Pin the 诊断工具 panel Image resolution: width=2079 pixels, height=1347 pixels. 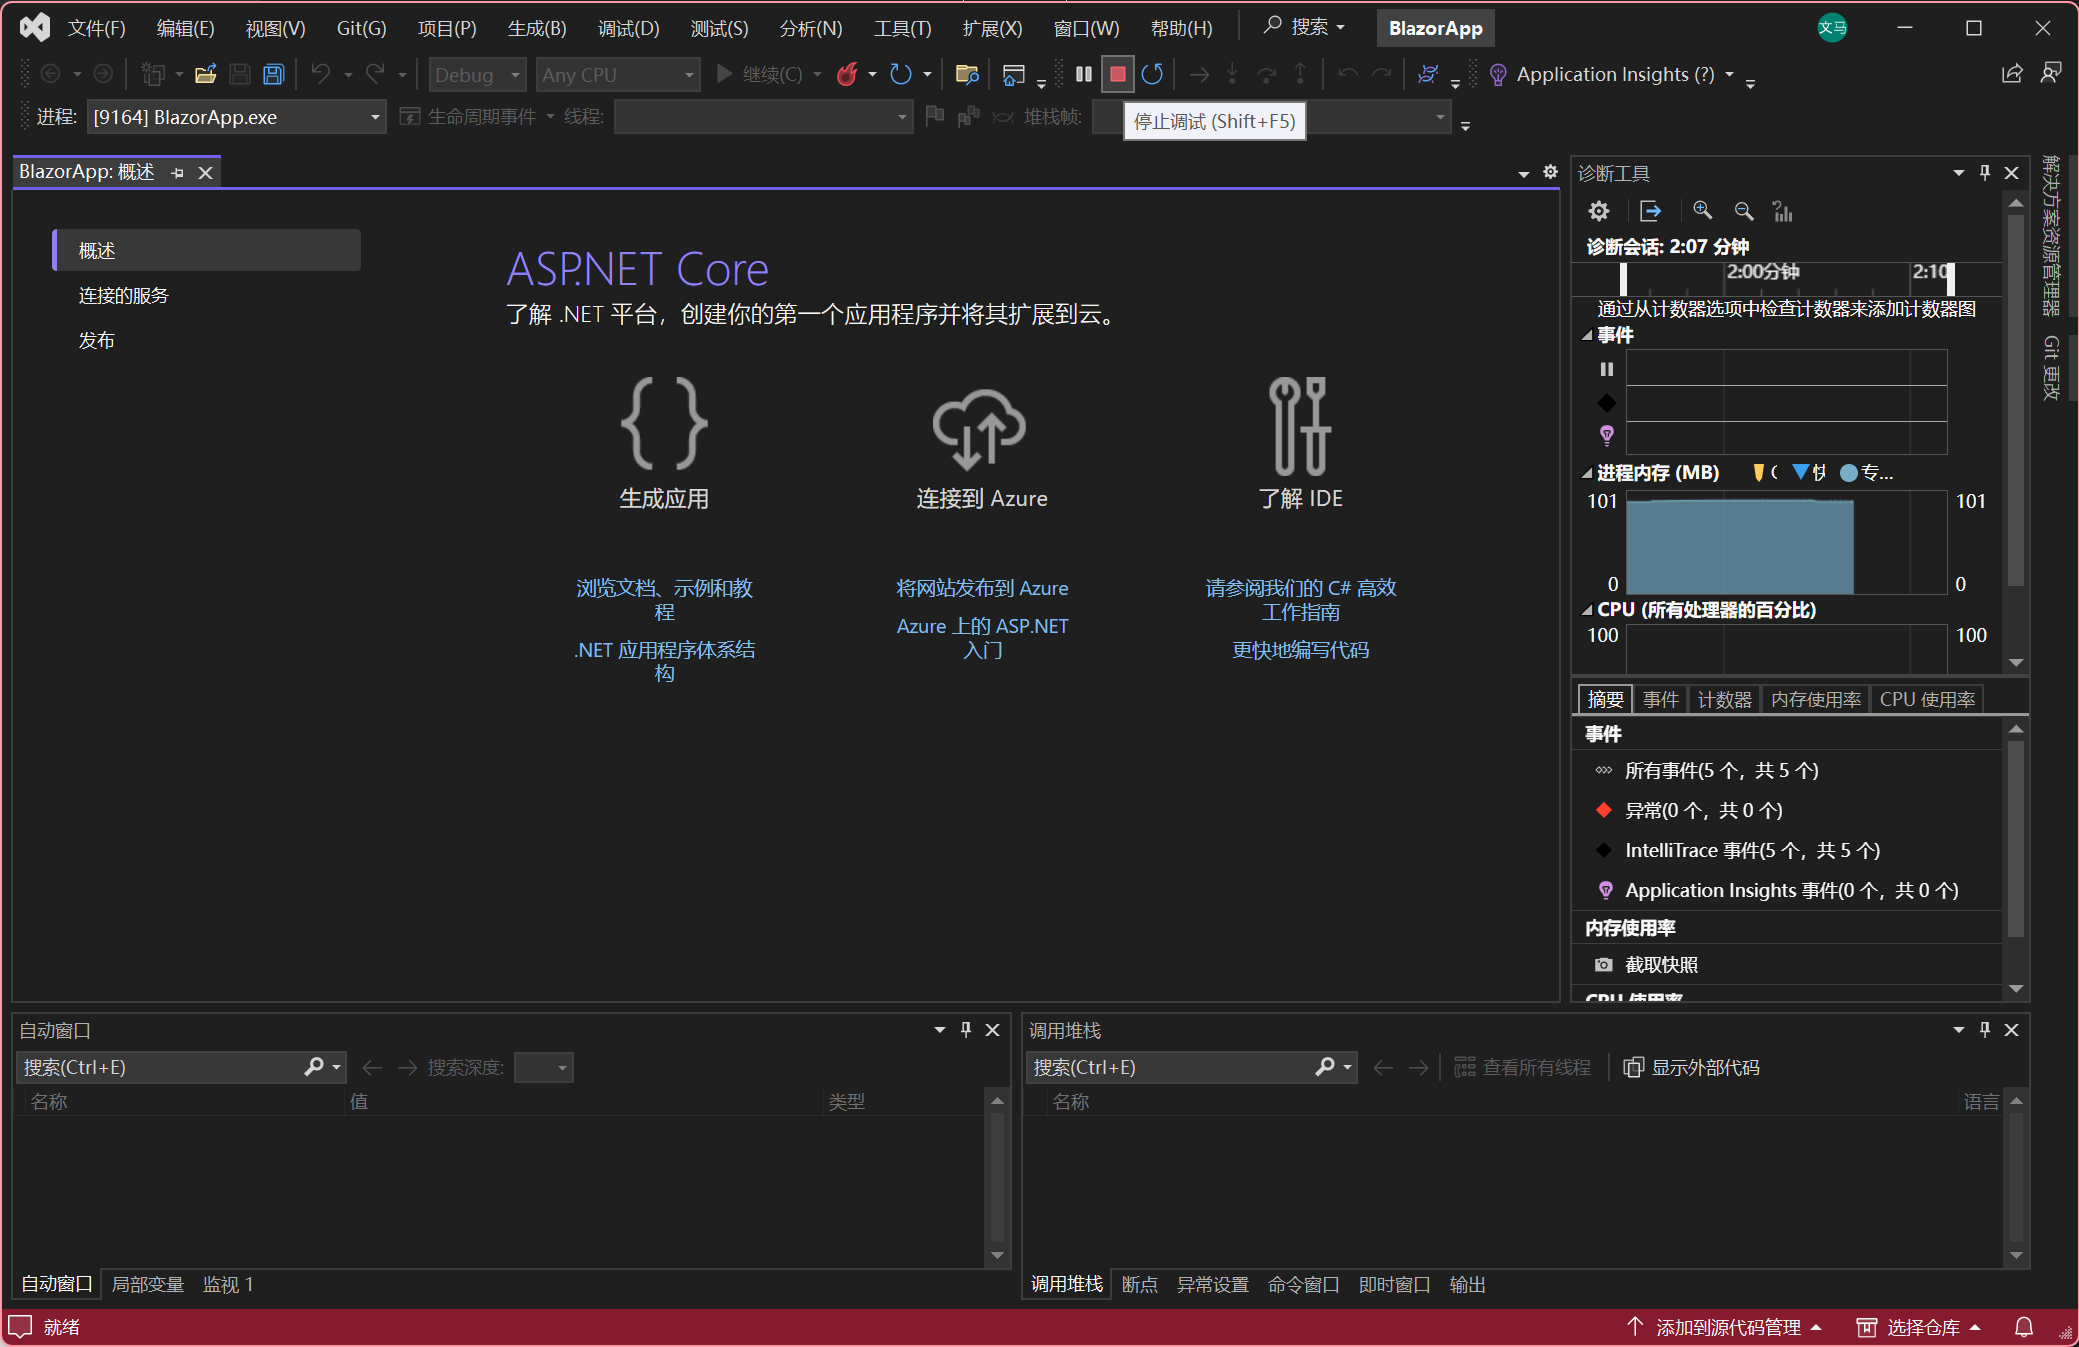(1985, 173)
